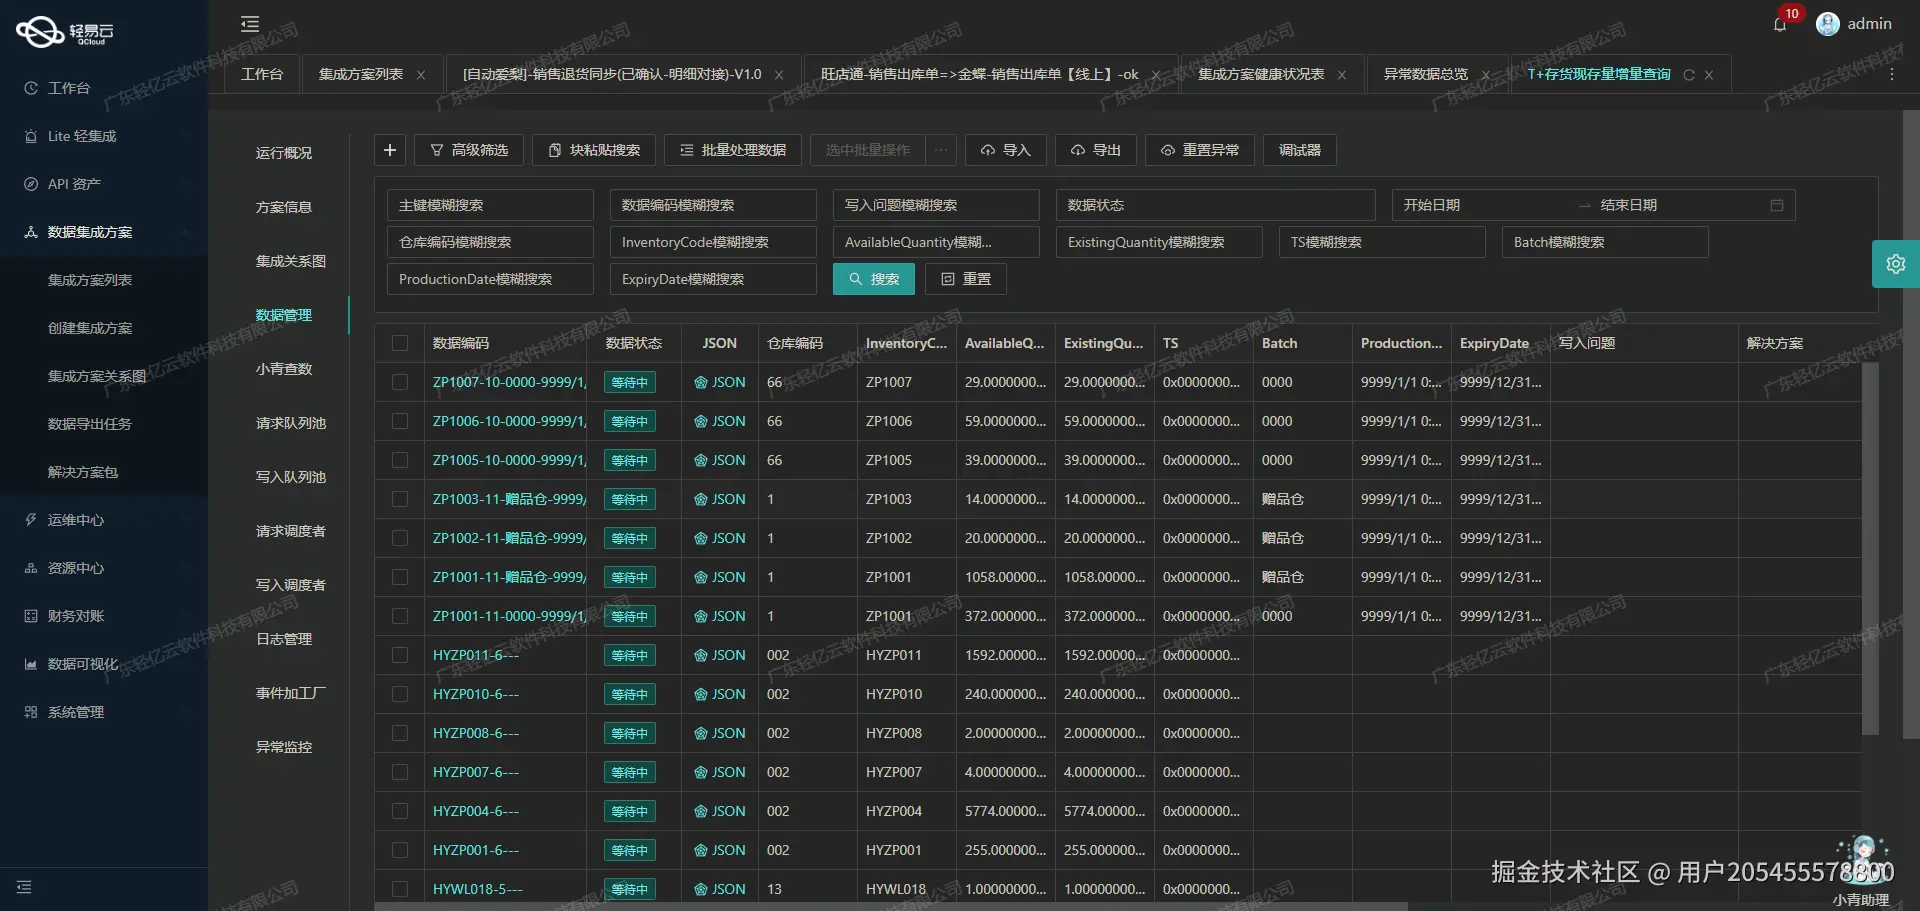This screenshot has height=911, width=1920.
Task: Close the T+存货现存量增量查询 tab
Action: click(x=1709, y=75)
